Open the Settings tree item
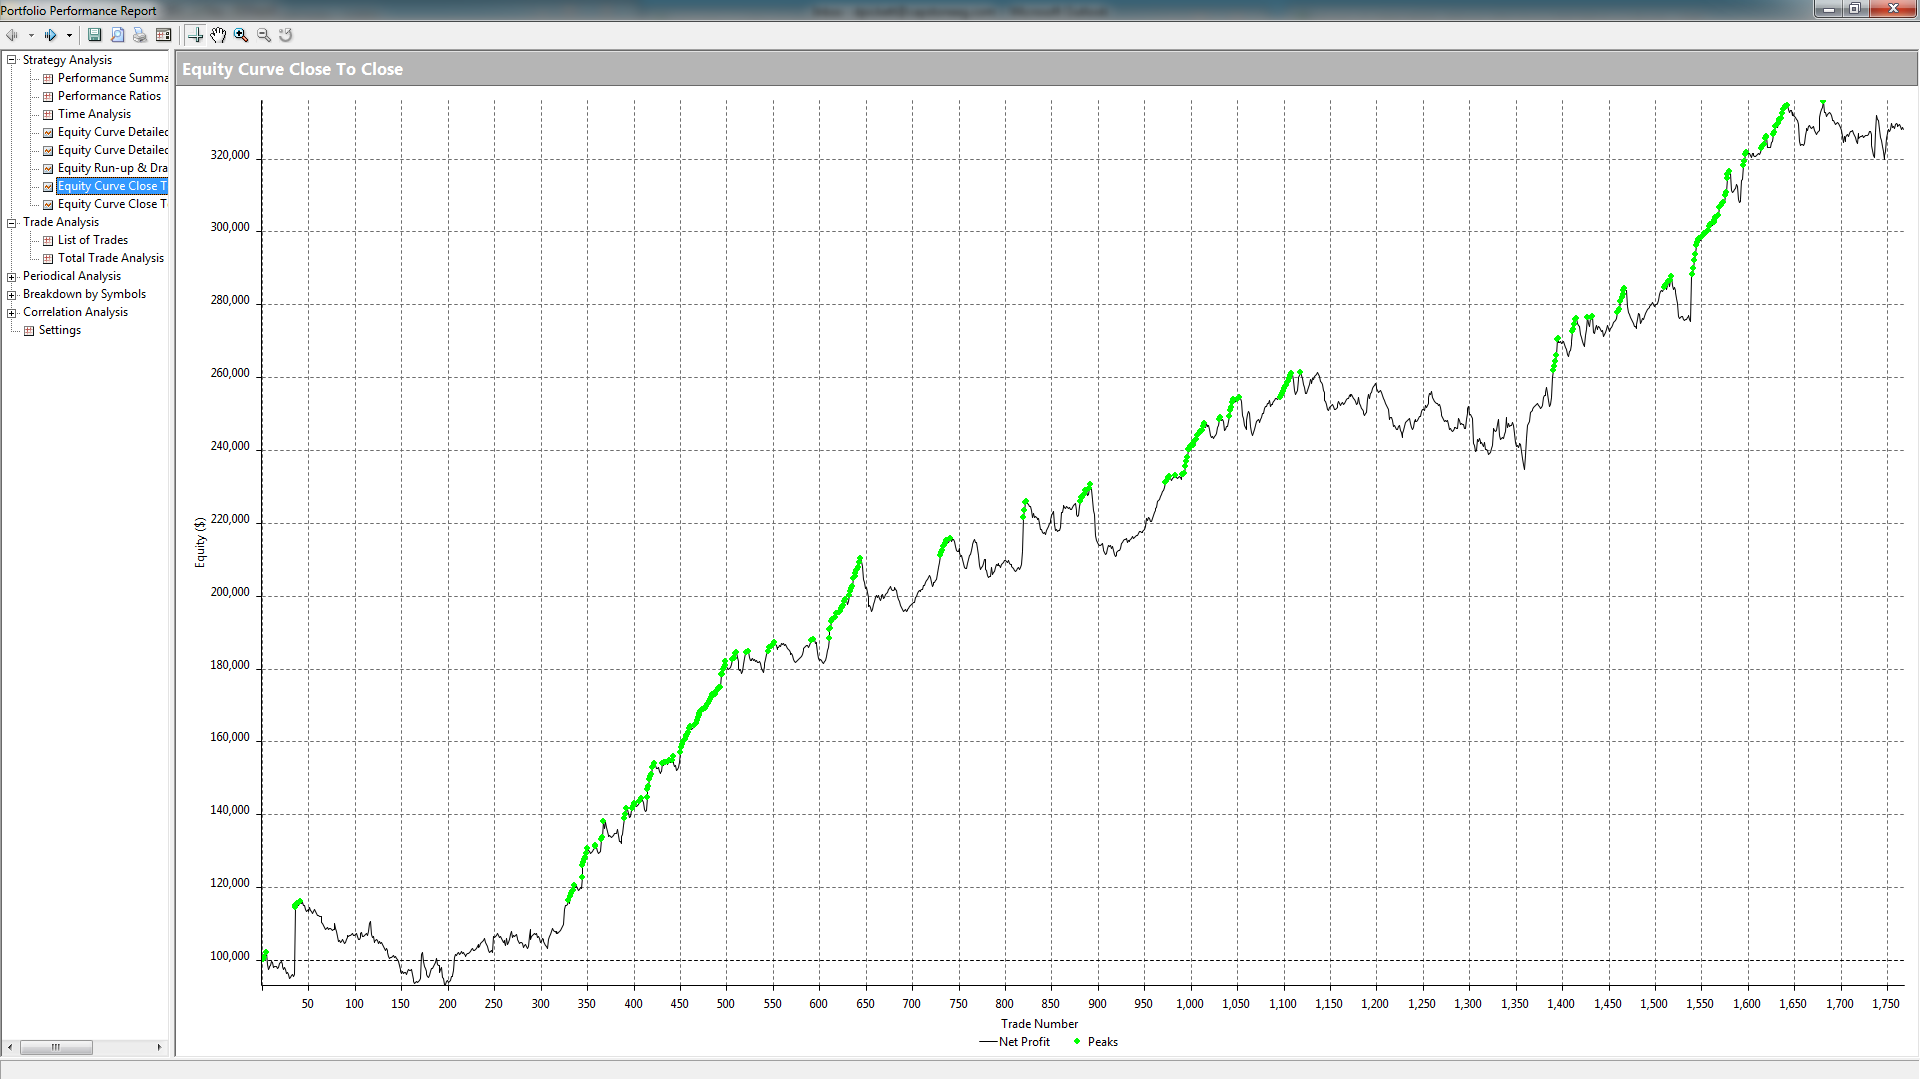The height and width of the screenshot is (1080, 1920). tap(60, 330)
